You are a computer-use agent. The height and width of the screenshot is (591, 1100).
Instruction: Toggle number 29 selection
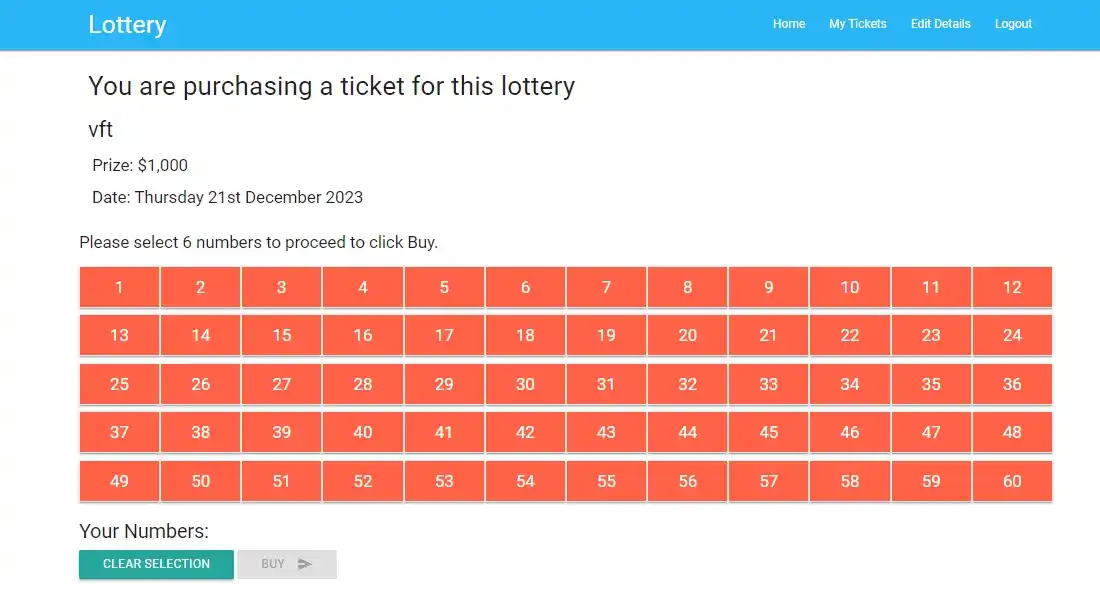point(444,384)
